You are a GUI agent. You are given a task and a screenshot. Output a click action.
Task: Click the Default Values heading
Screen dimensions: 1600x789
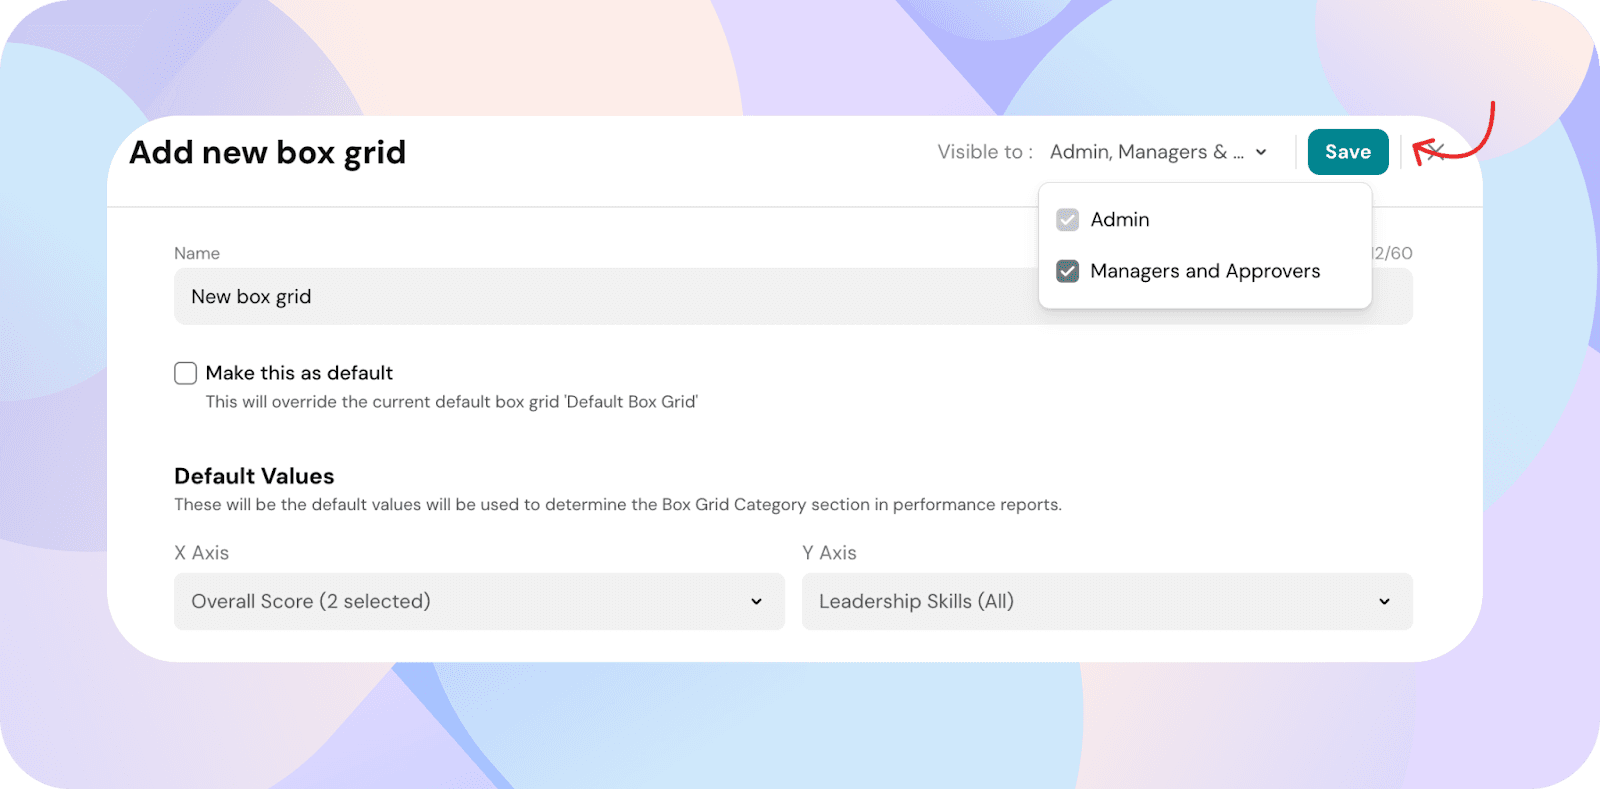tap(254, 476)
